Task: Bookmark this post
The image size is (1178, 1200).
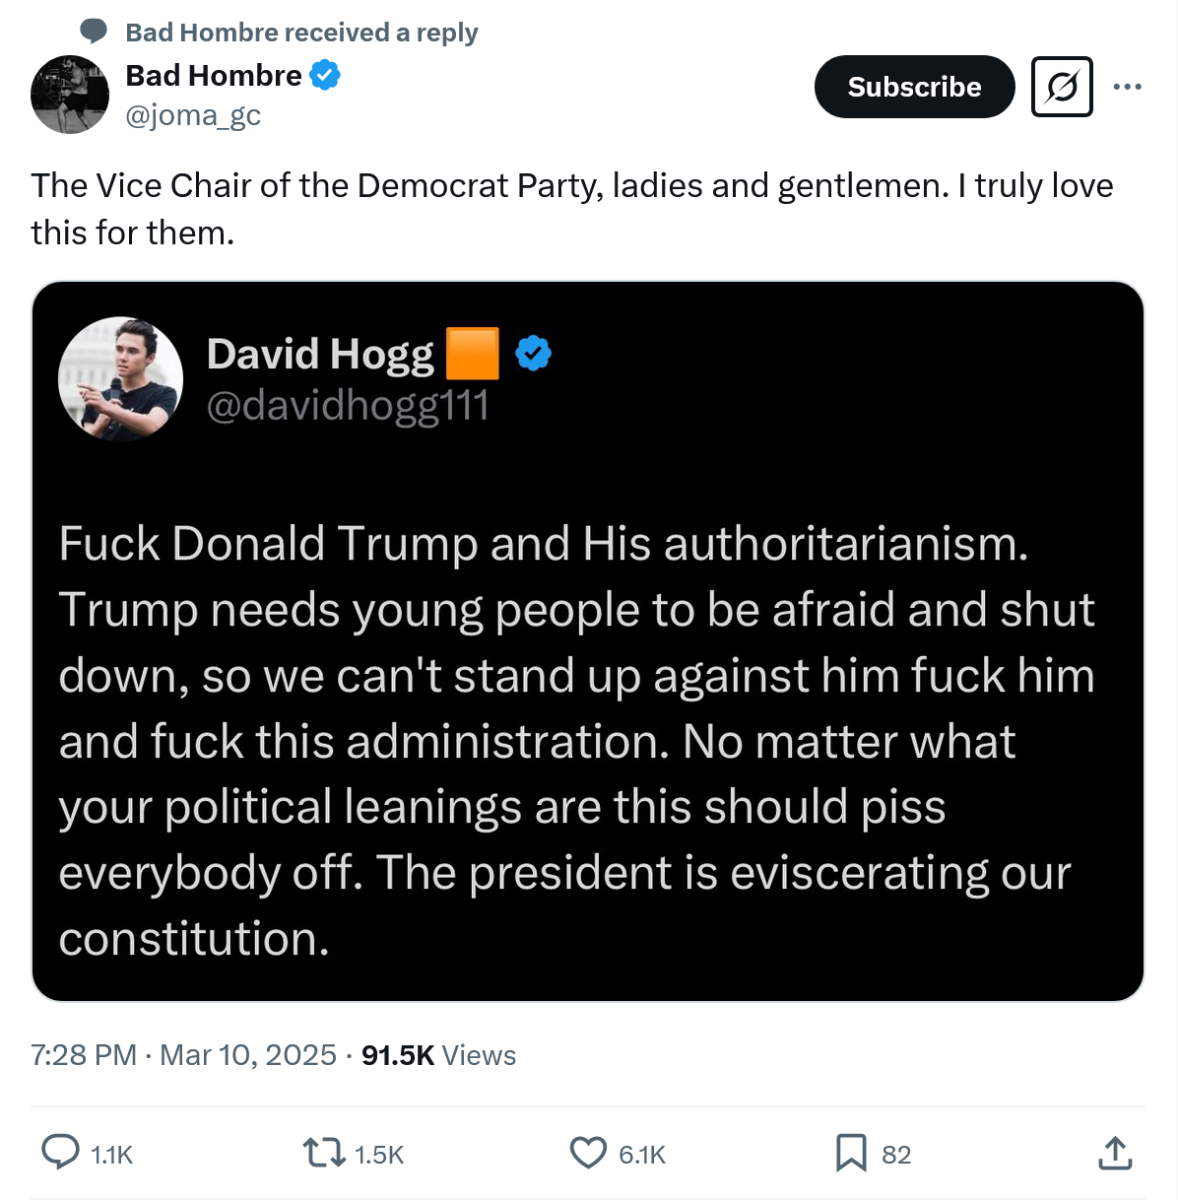Action: tap(851, 1153)
